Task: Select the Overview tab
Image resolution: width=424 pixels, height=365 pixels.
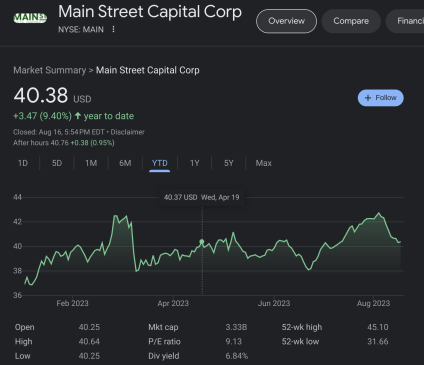Action: 286,21
